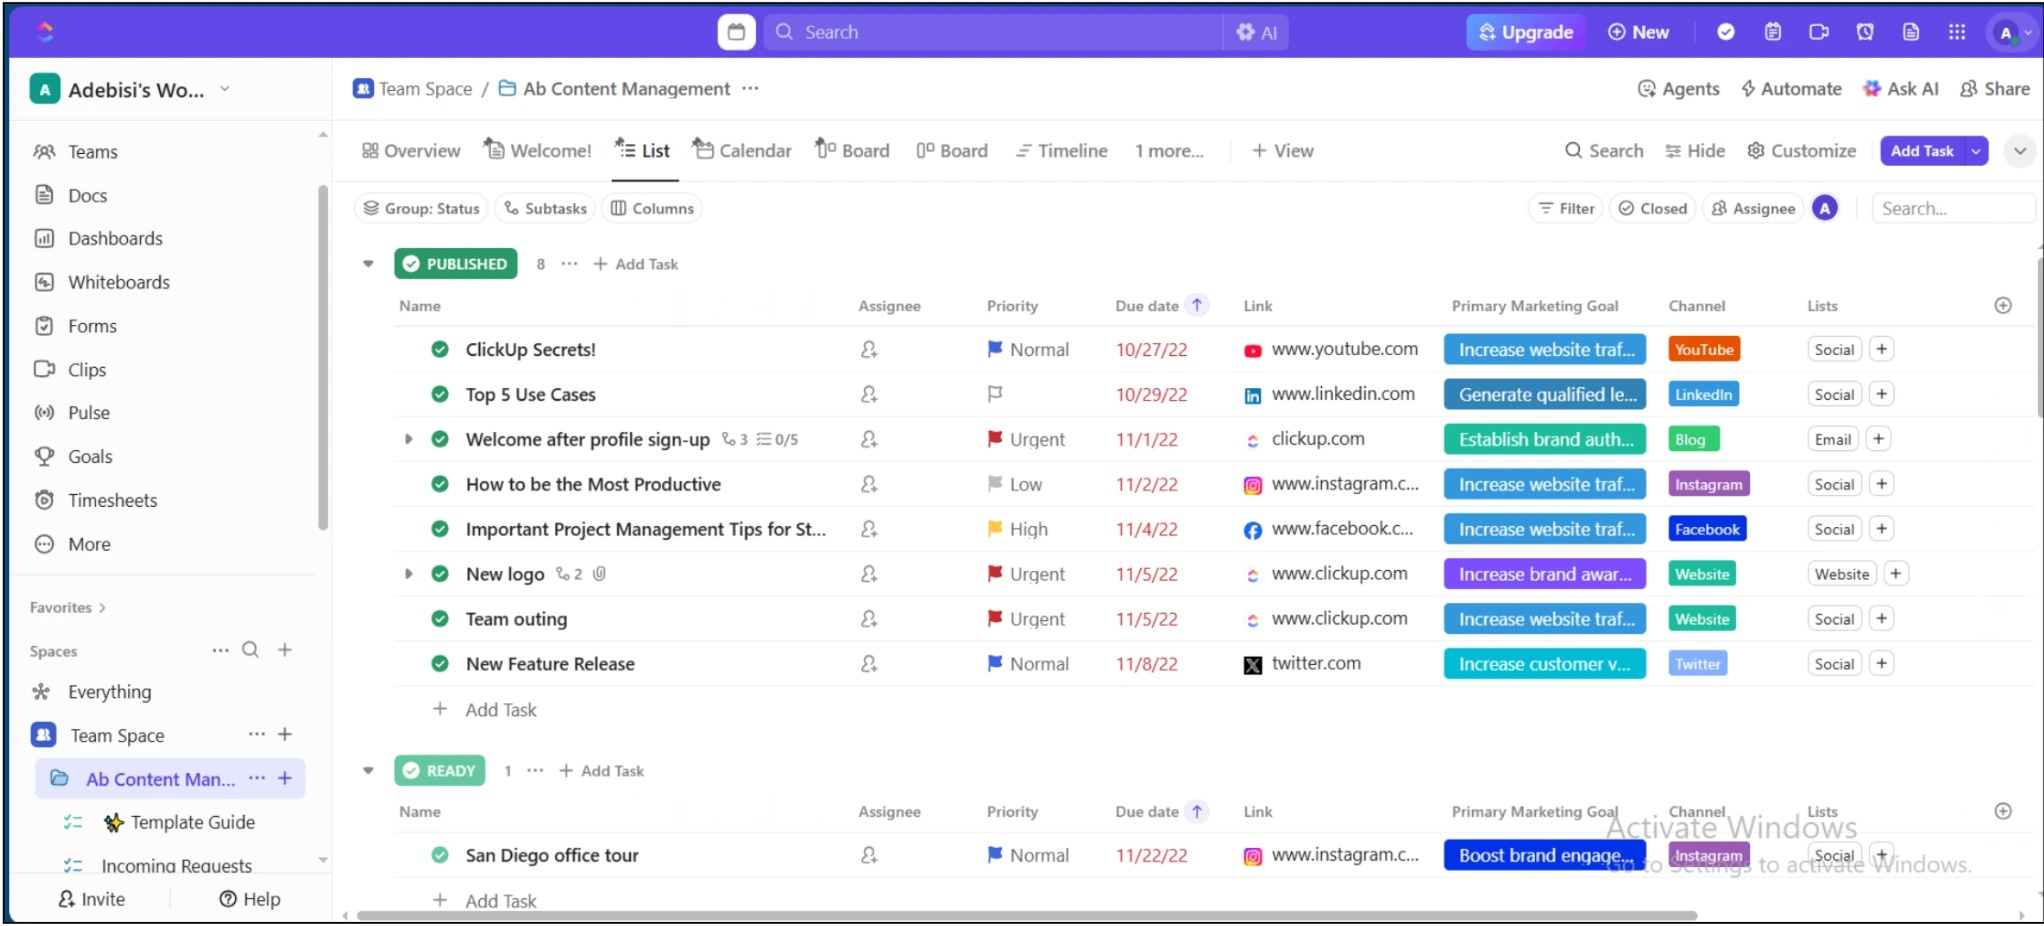Image resolution: width=2044 pixels, height=926 pixels.
Task: Open the www.youtube.com link
Action: [x=1344, y=349]
